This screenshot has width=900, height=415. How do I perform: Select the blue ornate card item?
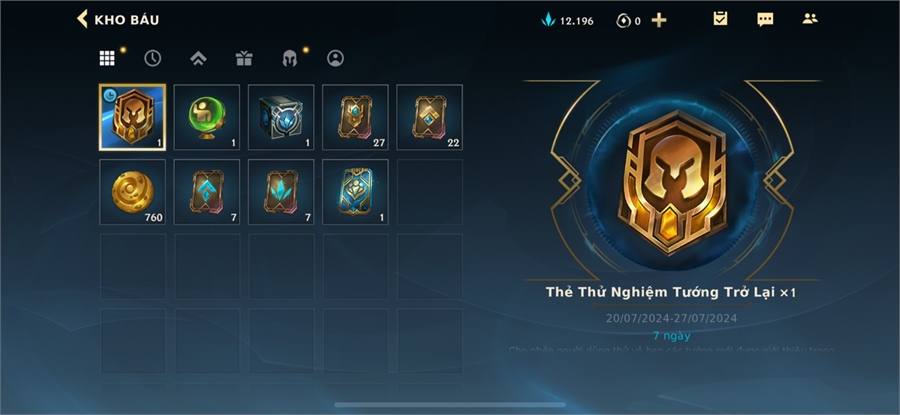tap(355, 192)
